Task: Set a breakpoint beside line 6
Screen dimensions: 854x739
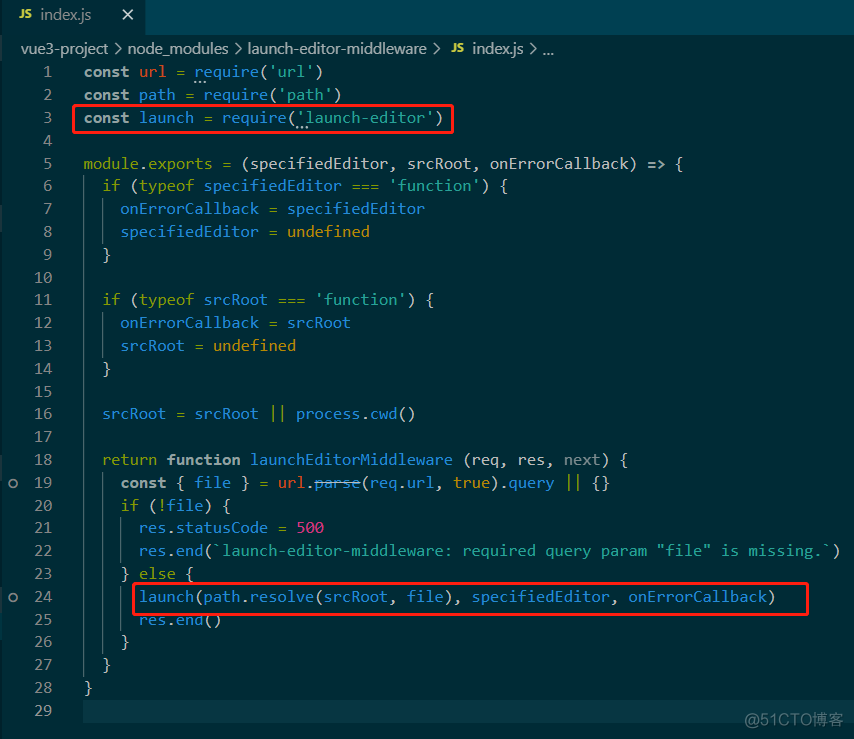Action: pyautogui.click(x=13, y=185)
